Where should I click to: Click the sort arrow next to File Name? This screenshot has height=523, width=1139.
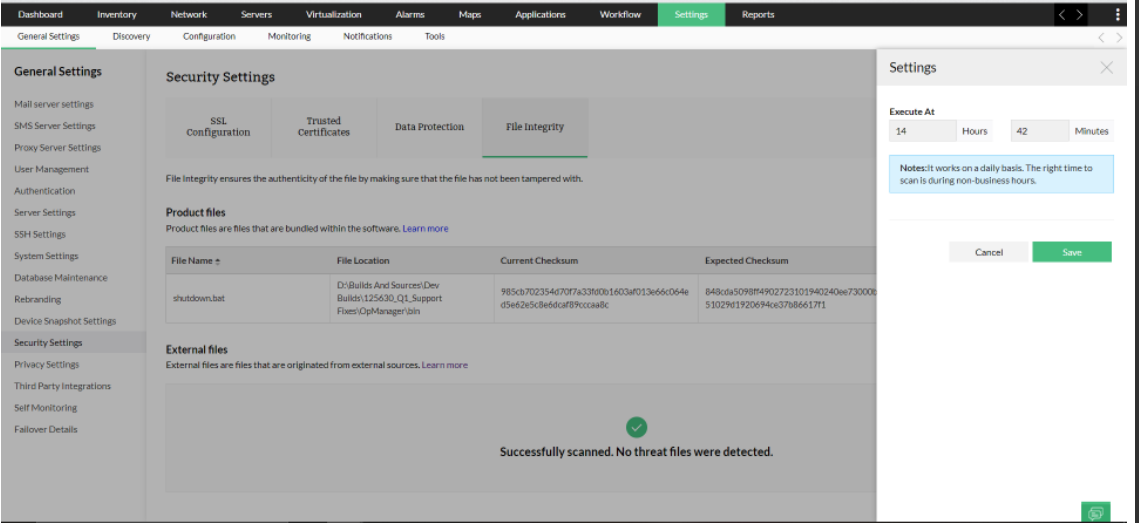pos(218,261)
